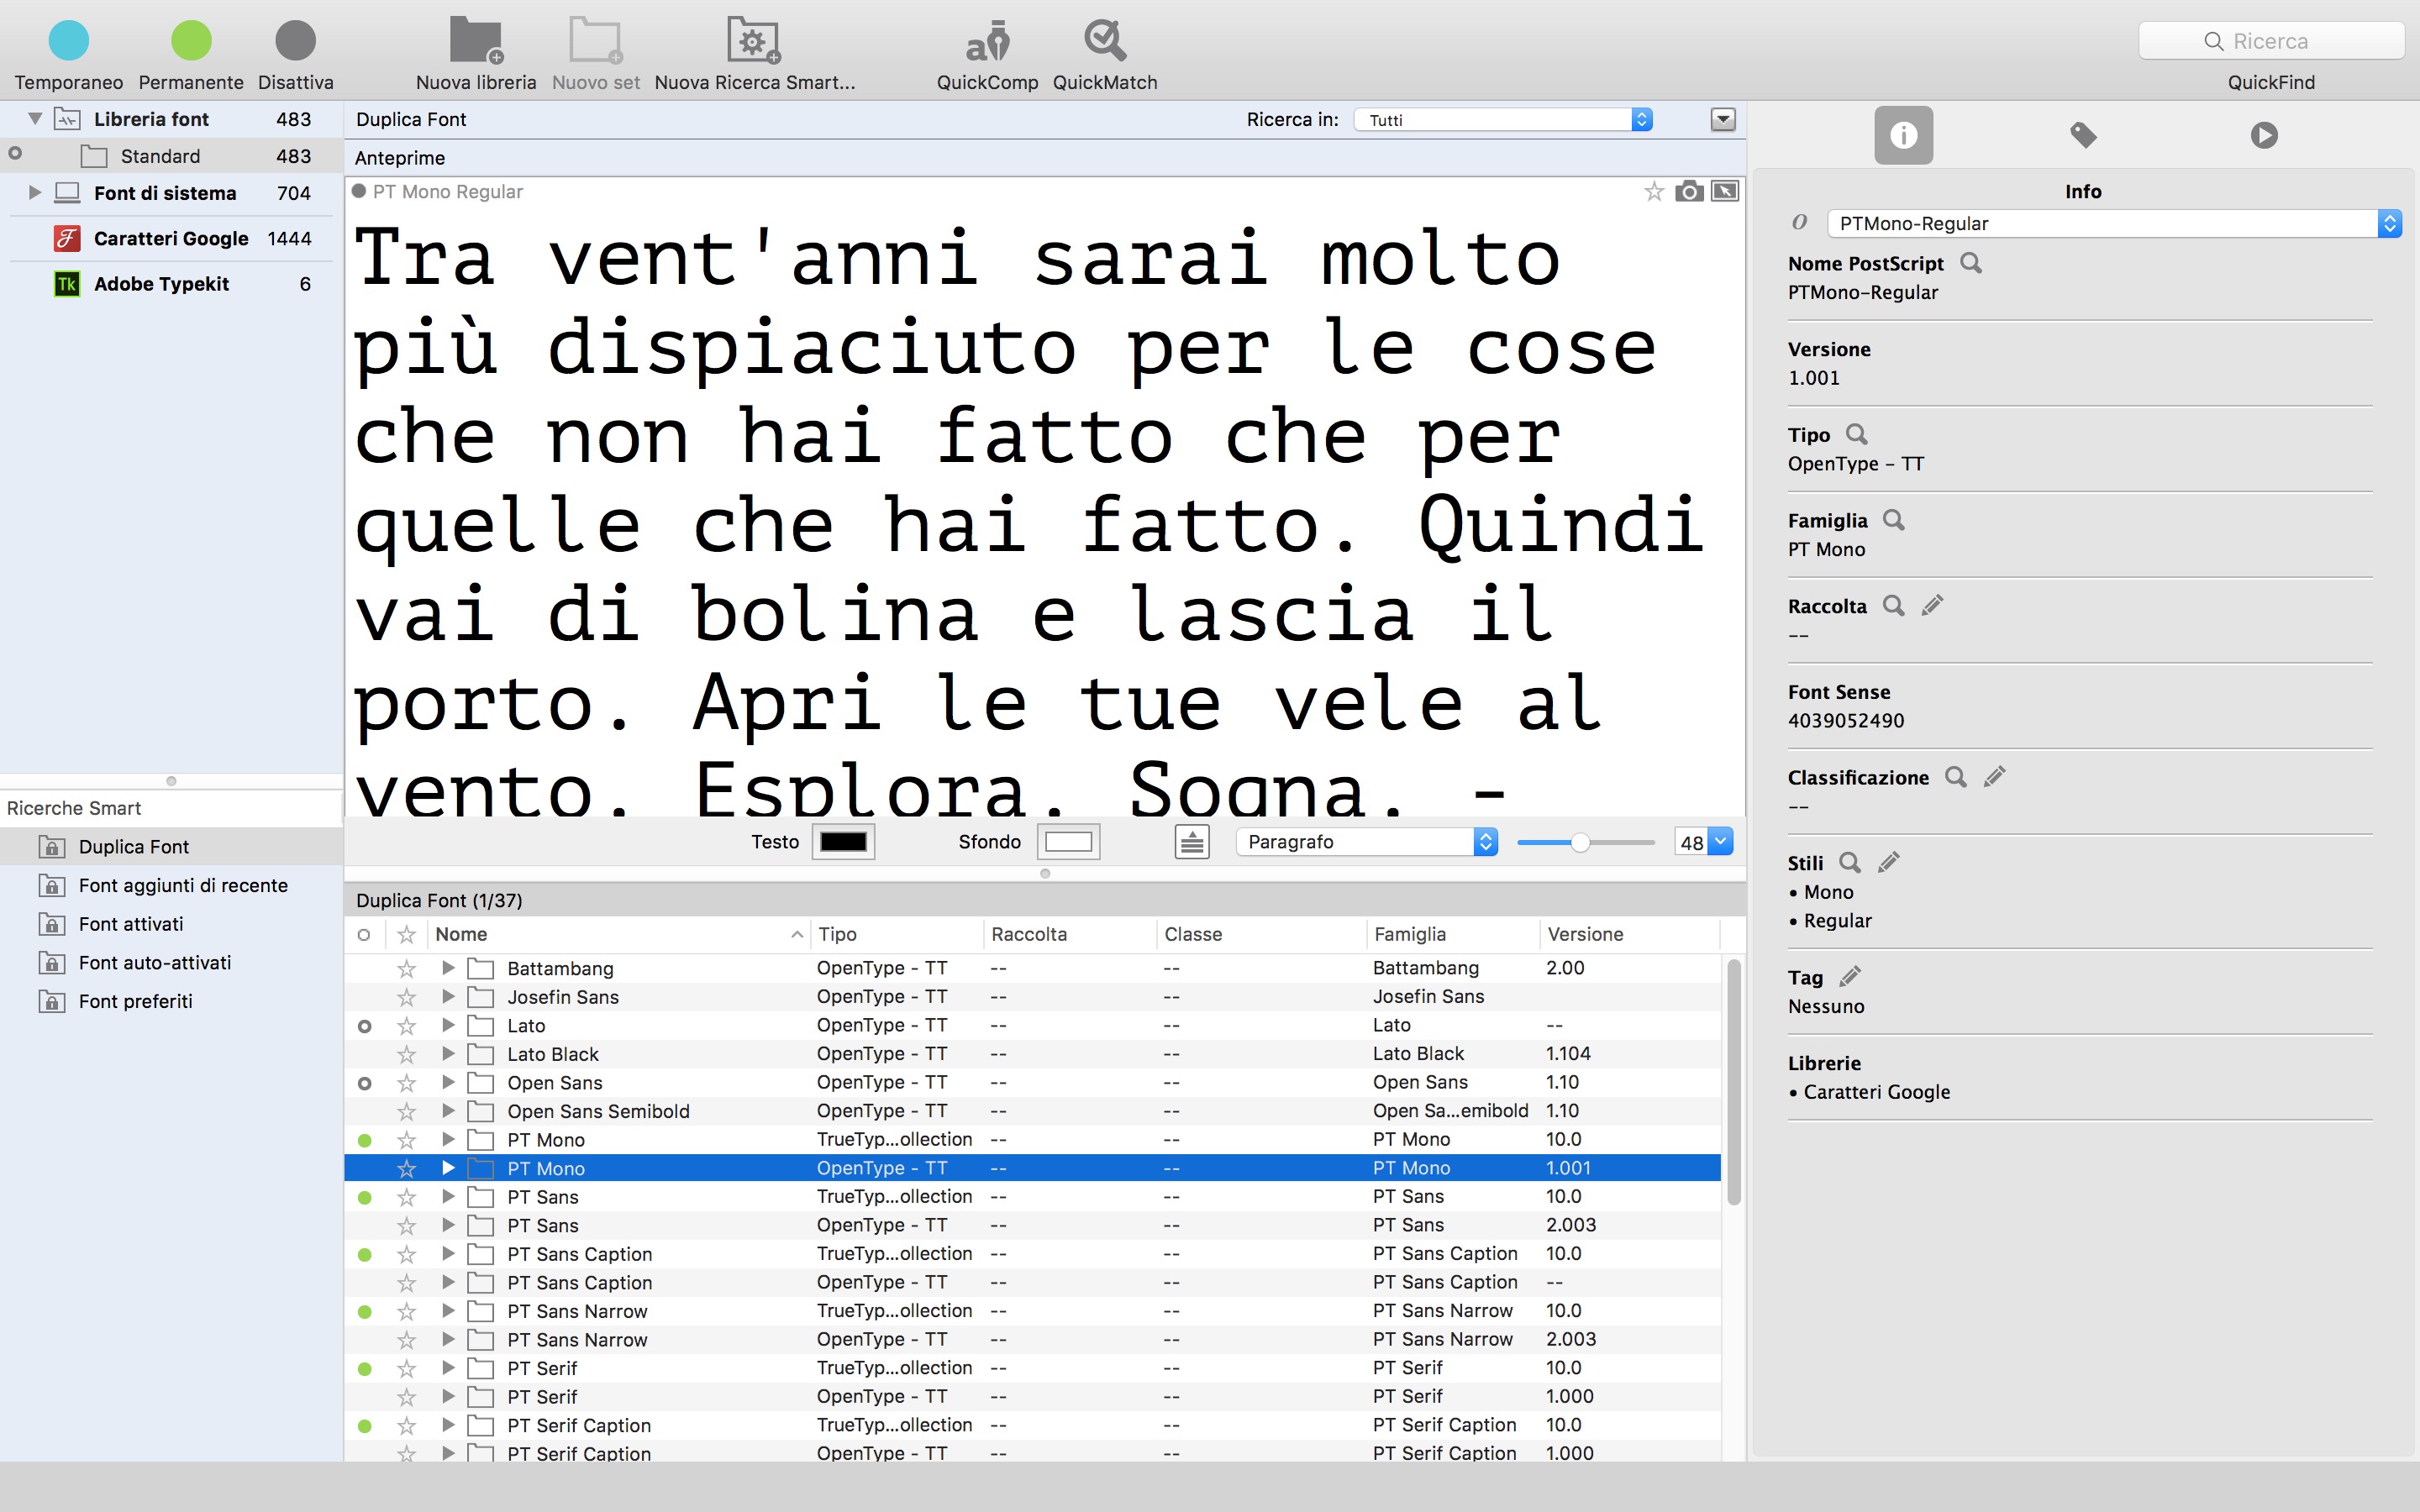Screen dimensions: 2420x1512
Task: Star the Battambang font as favorite
Action: coord(406,968)
